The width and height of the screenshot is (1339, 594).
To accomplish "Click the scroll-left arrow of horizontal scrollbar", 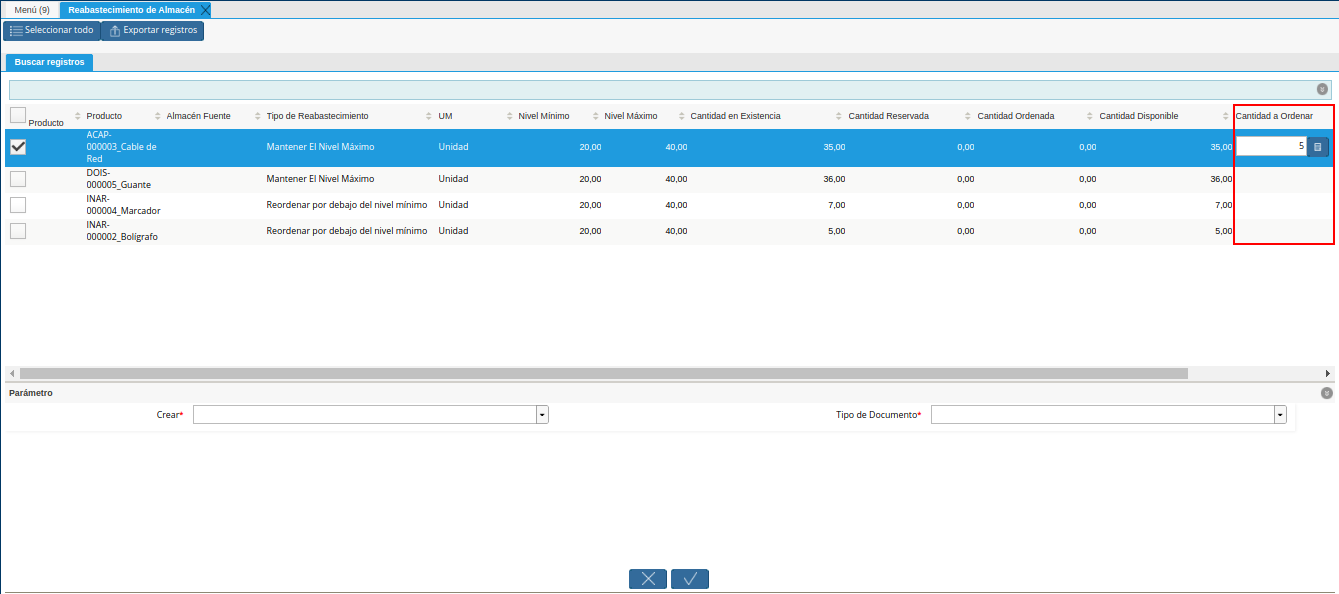I will [11, 373].
